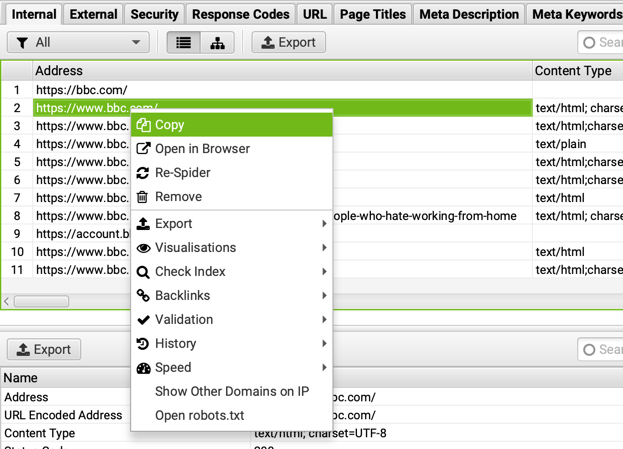Switch to the URL tab
Viewport: 623px width, 449px height.
pos(315,14)
